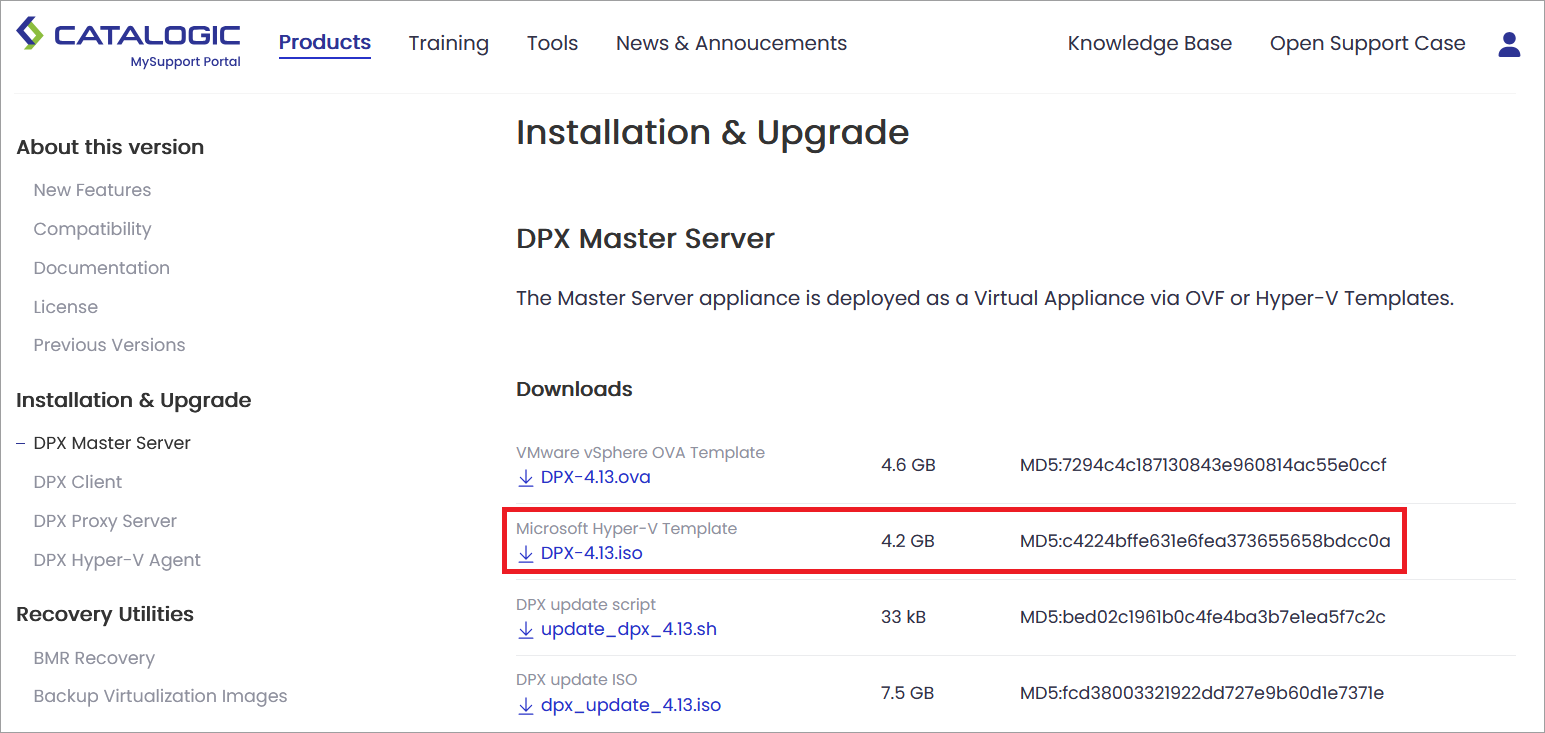This screenshot has height=733, width=1545.
Task: Click download arrow icon beside DPX-4.13.ova
Action: click(526, 478)
